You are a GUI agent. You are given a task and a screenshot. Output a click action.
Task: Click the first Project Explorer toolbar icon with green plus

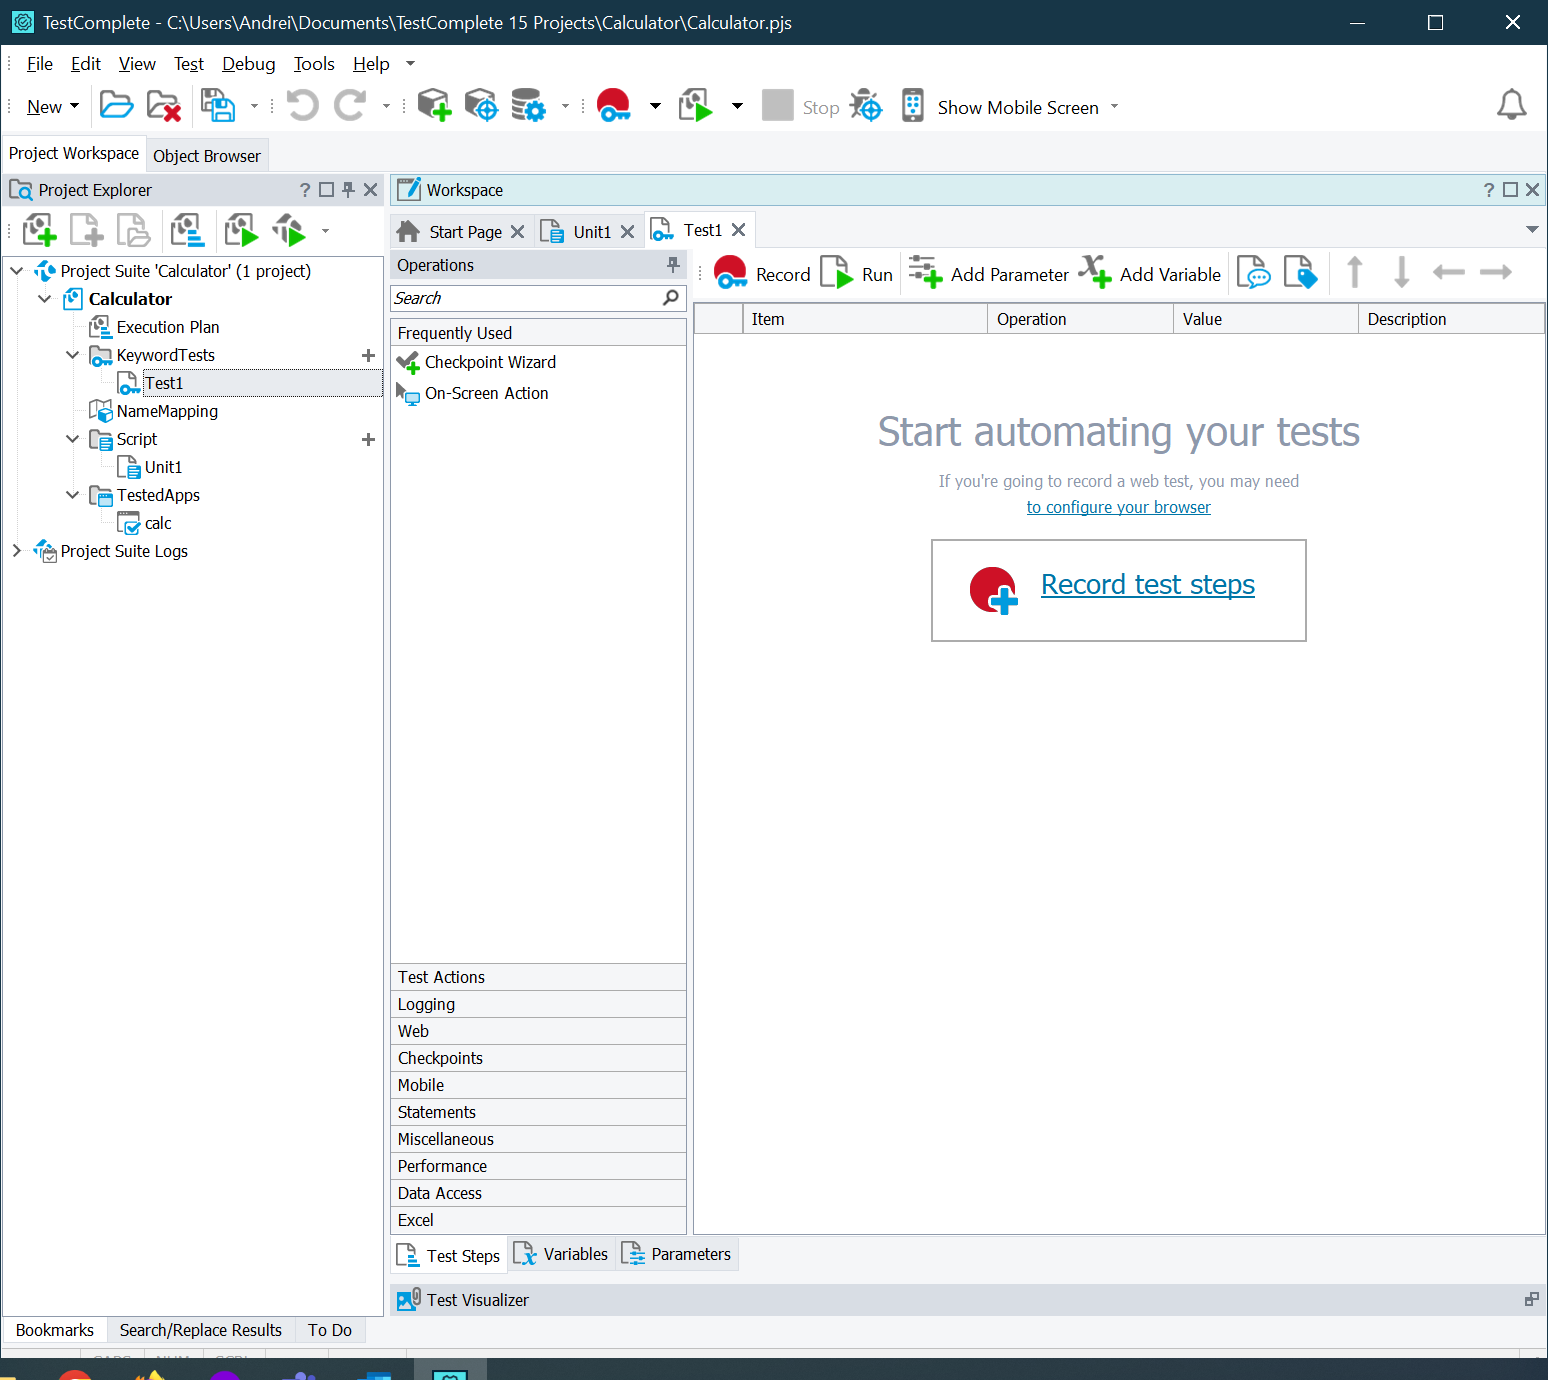point(39,231)
